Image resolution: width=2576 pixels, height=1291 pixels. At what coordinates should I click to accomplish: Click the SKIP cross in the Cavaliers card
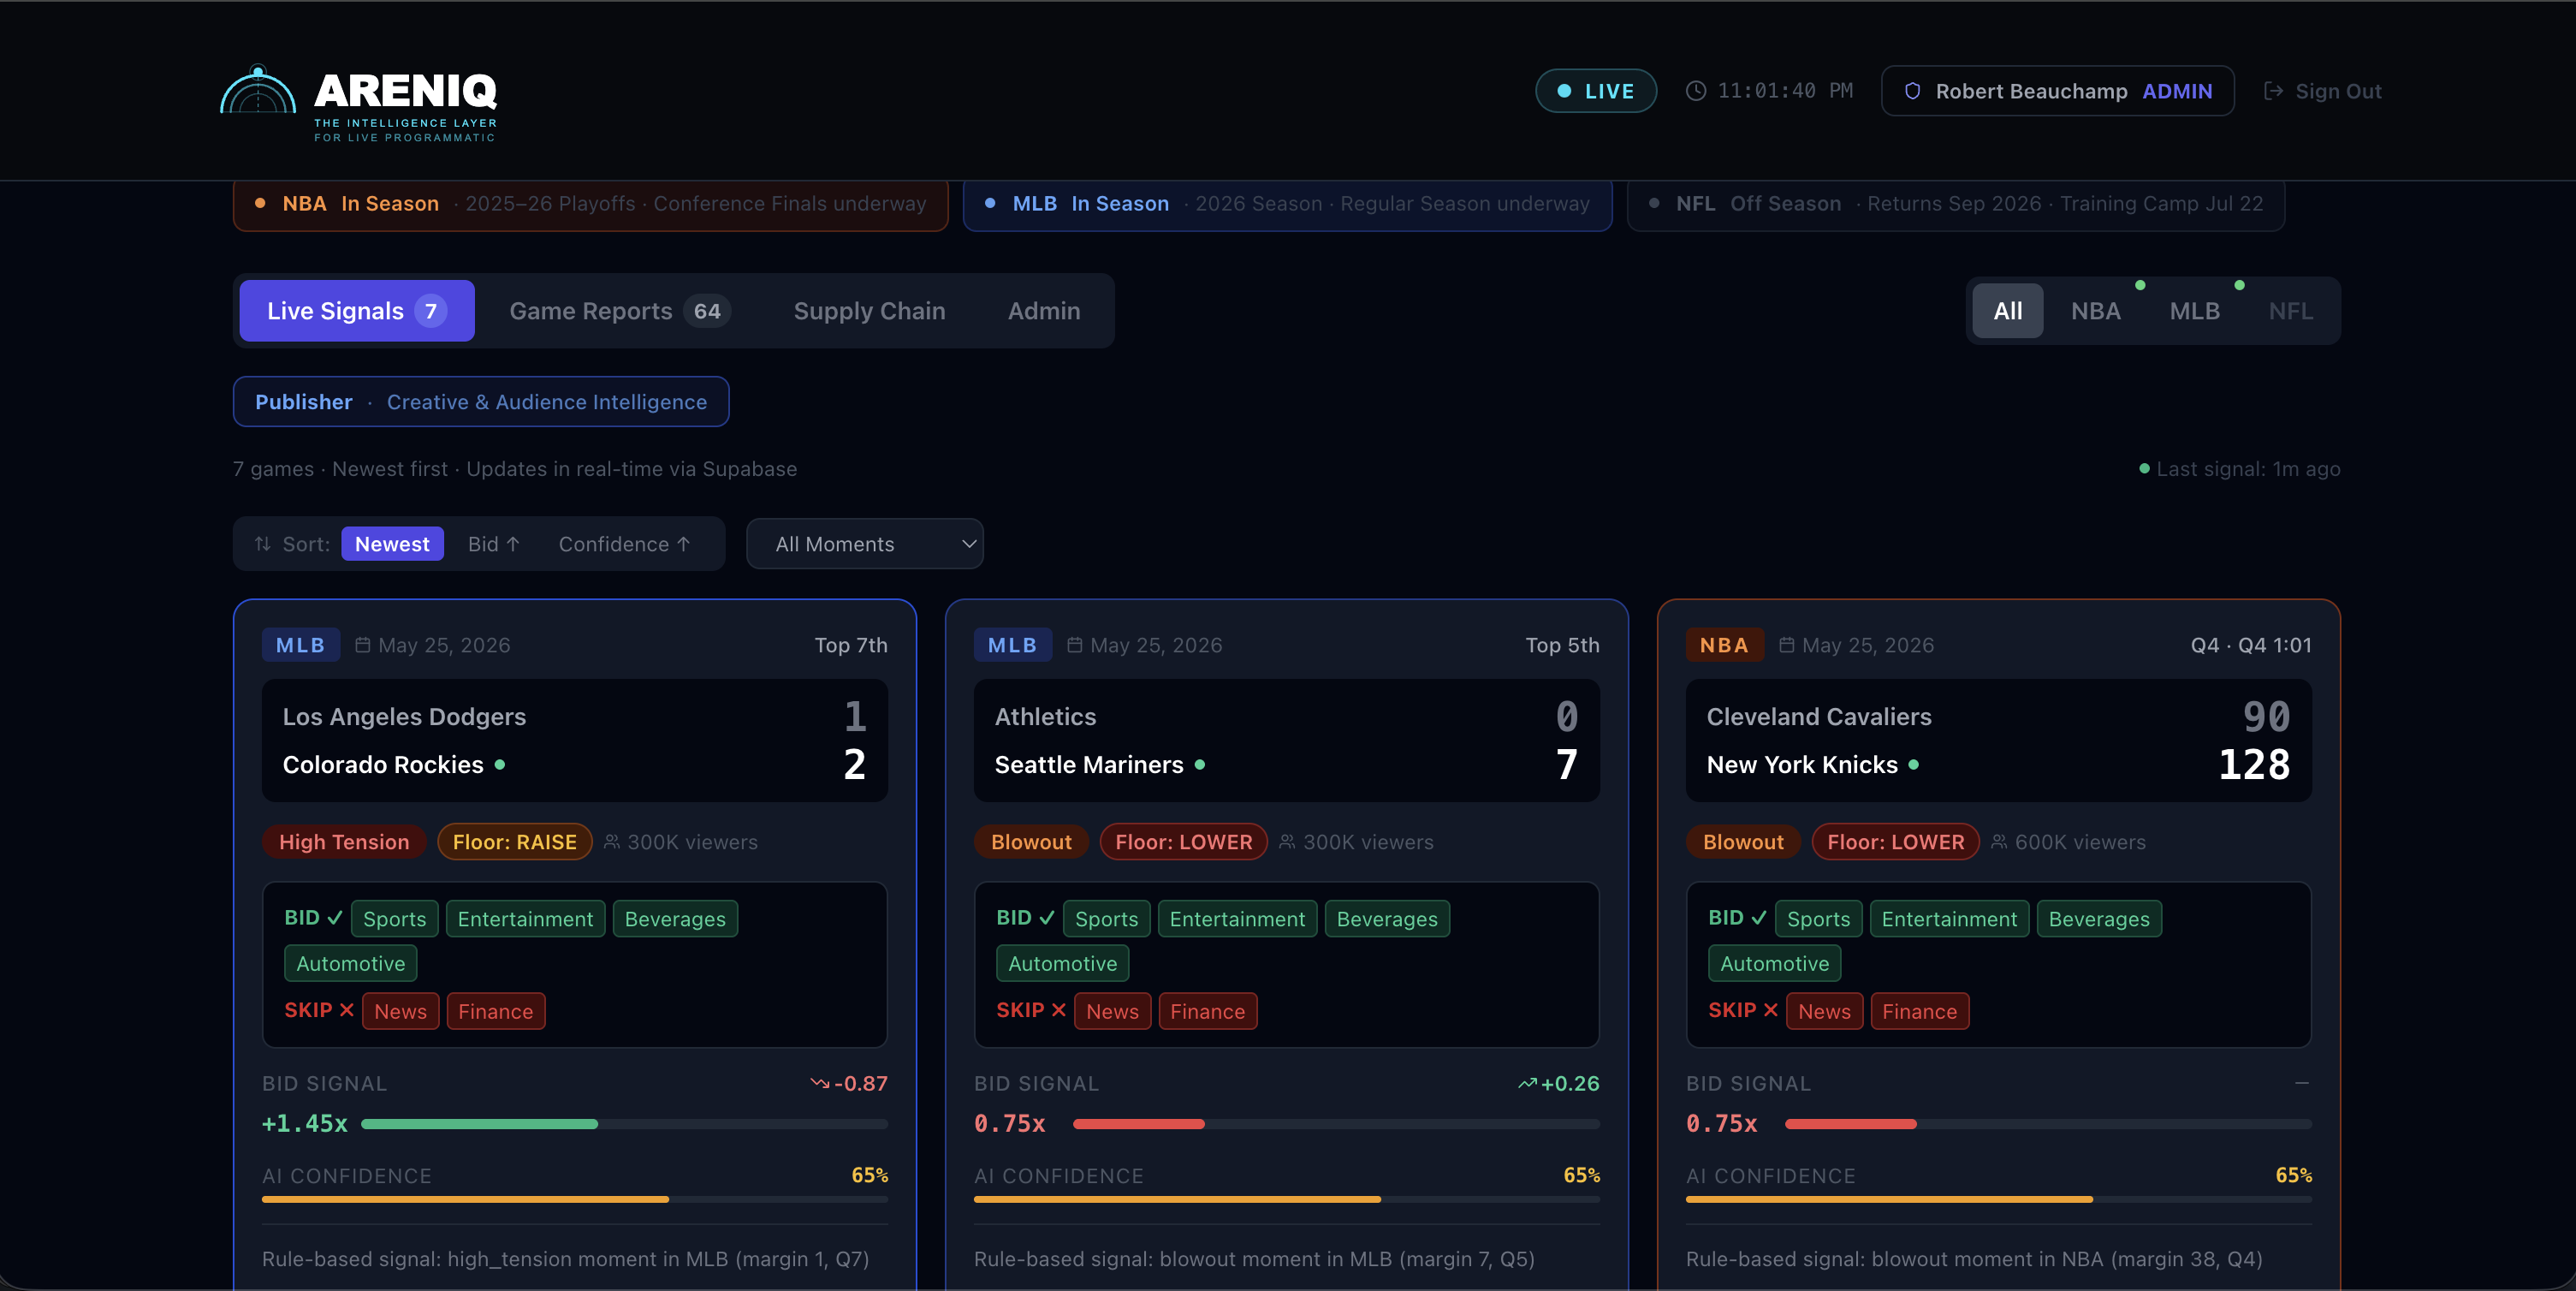pyautogui.click(x=1771, y=1010)
